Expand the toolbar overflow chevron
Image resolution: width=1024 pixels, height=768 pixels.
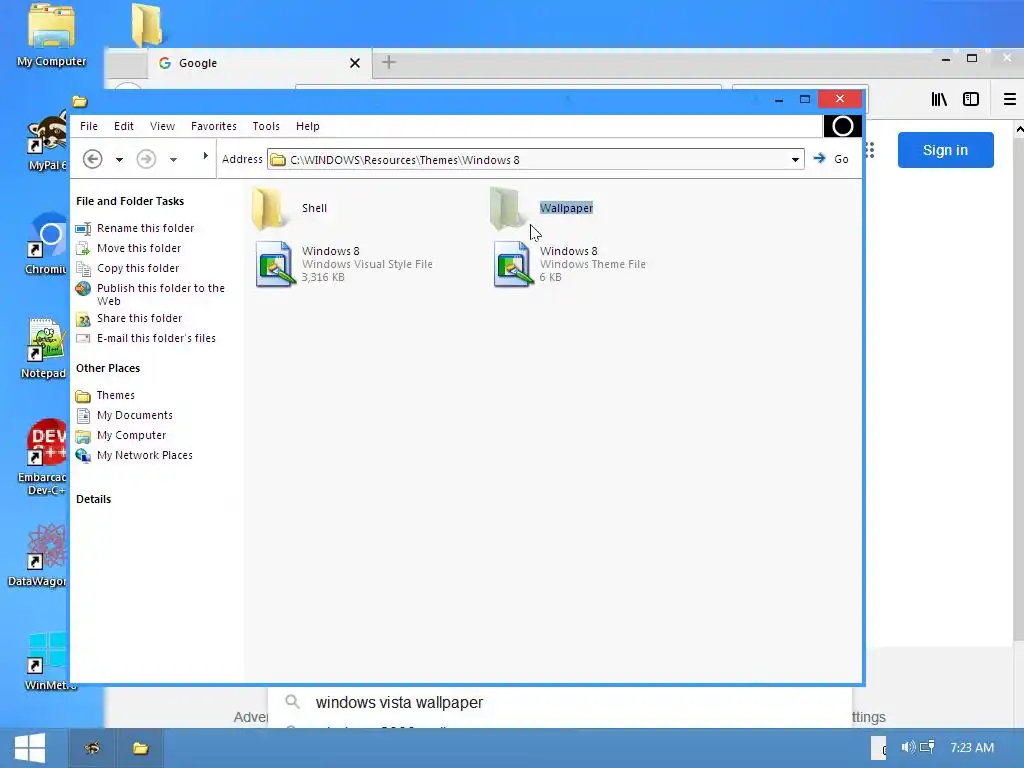[x=205, y=156]
